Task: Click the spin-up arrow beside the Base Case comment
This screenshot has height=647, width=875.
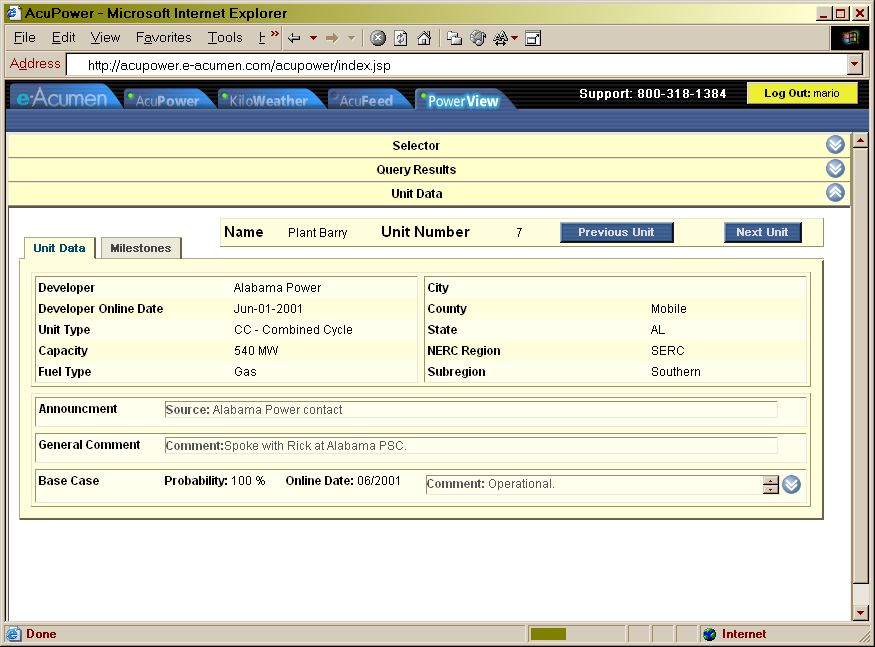Action: [x=770, y=480]
